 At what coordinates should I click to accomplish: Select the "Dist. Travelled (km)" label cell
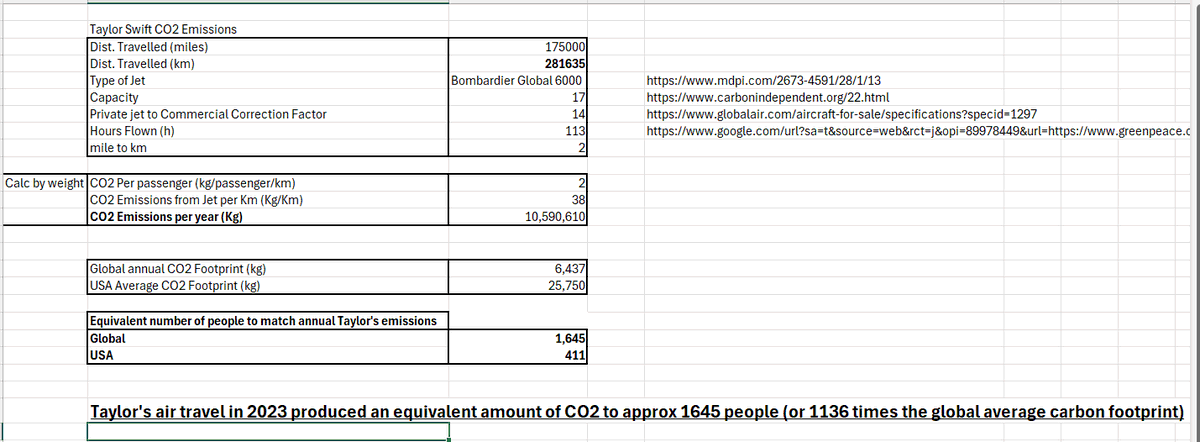tap(268, 63)
